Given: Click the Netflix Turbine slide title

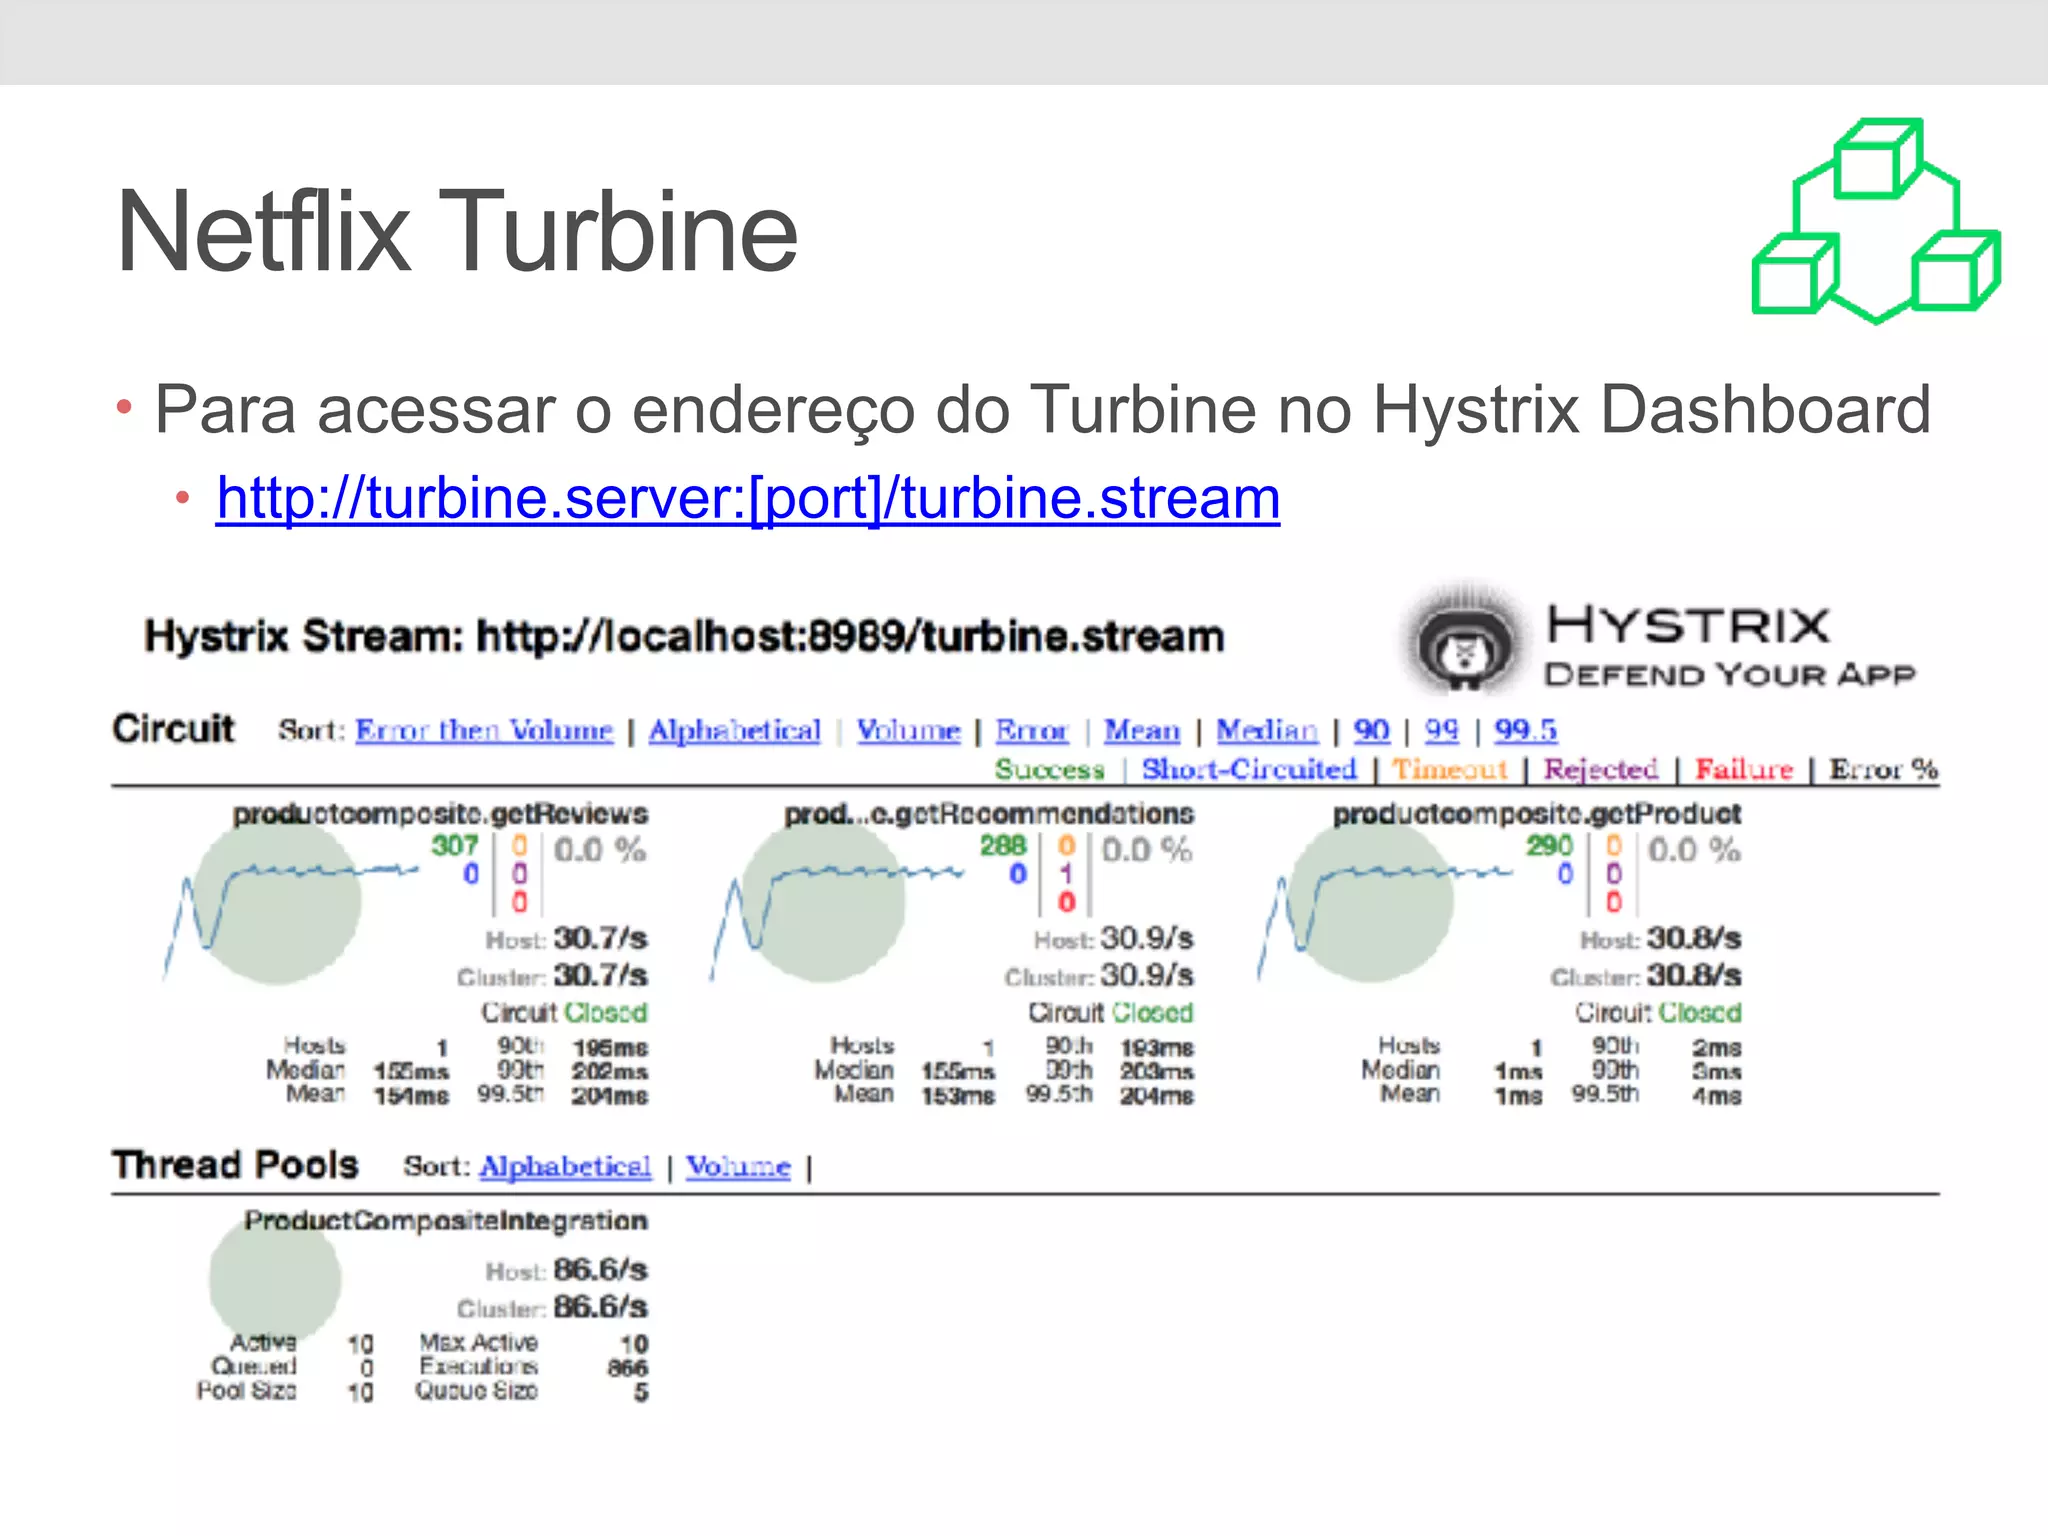Looking at the screenshot, I should 457,232.
